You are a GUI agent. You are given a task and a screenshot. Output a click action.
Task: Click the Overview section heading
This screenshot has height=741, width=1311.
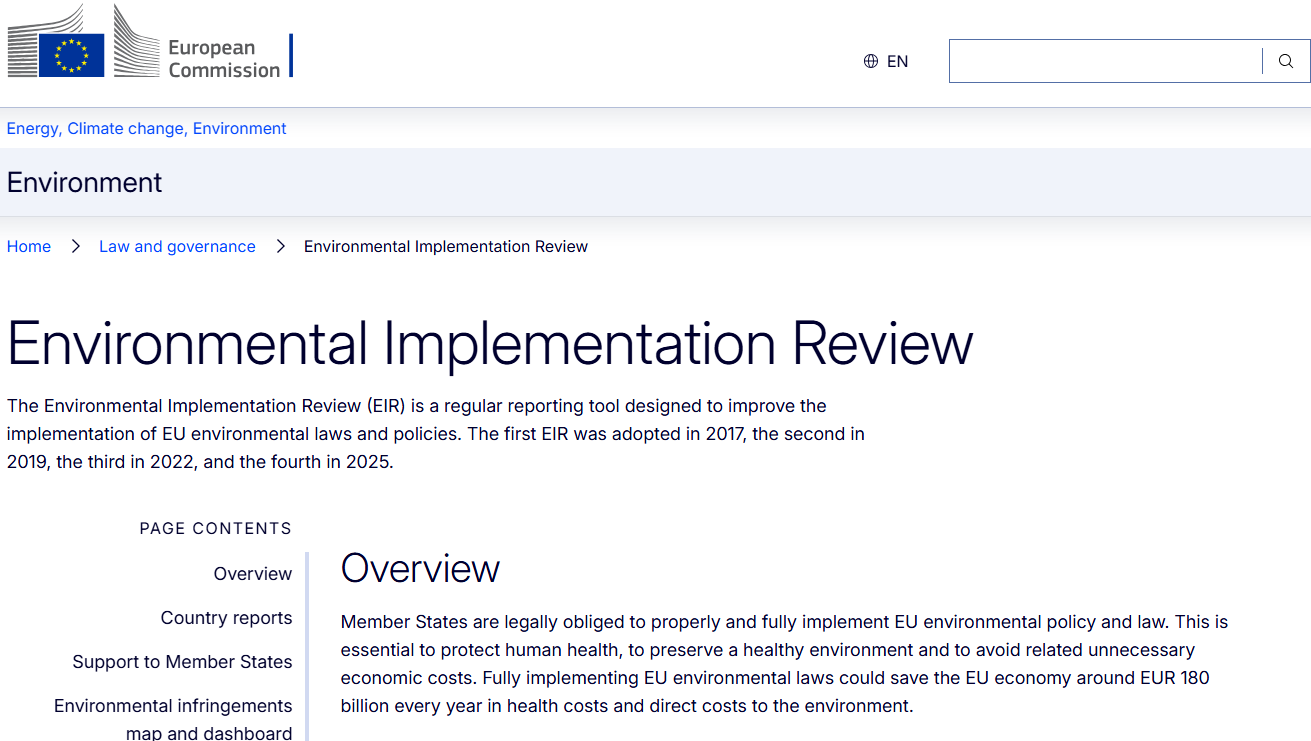pyautogui.click(x=420, y=568)
